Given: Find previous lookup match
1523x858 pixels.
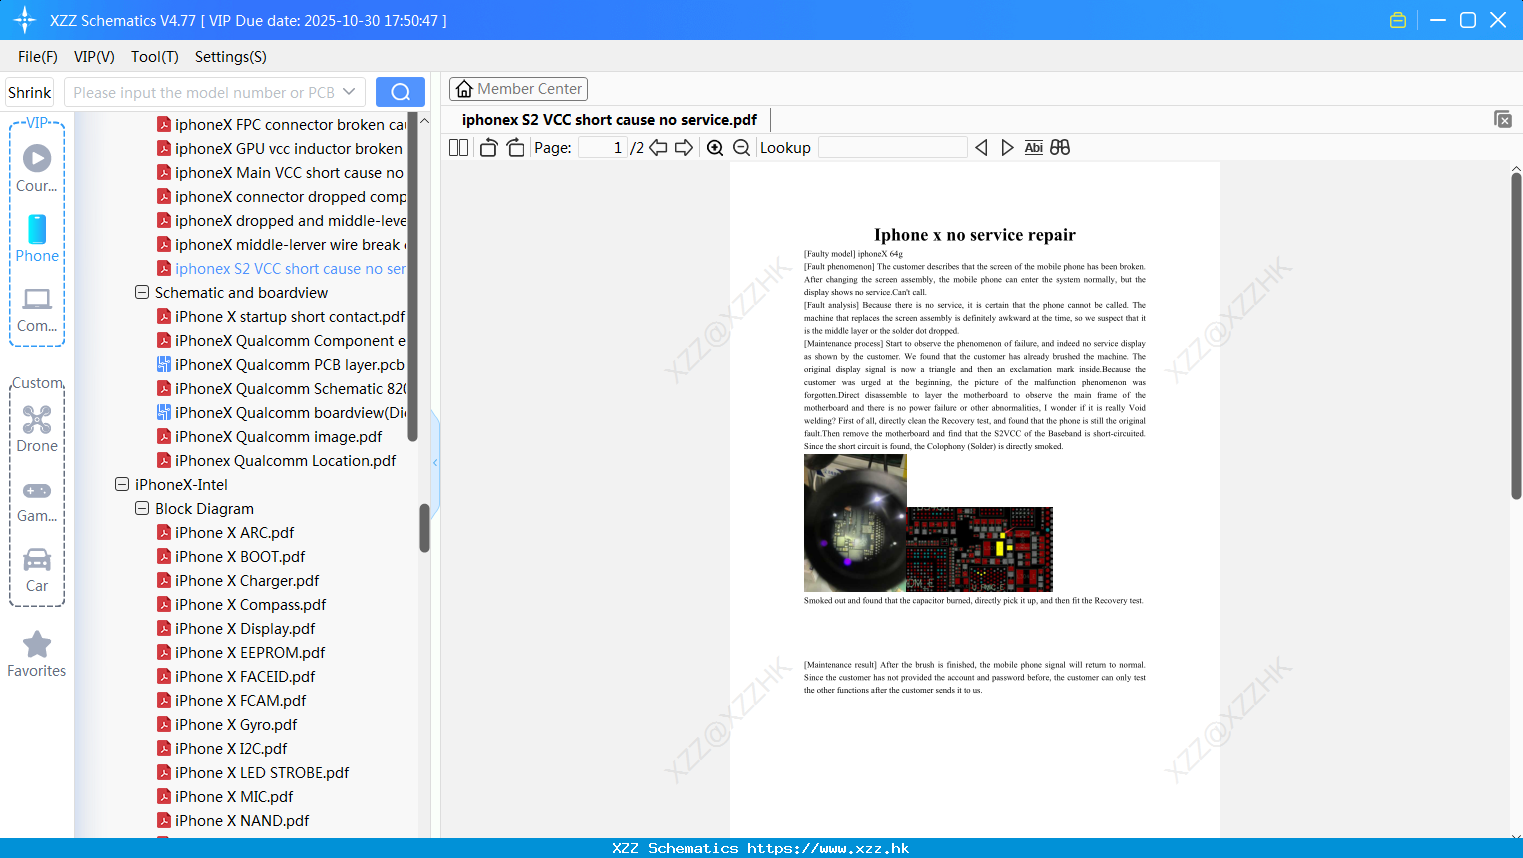Looking at the screenshot, I should coord(981,147).
